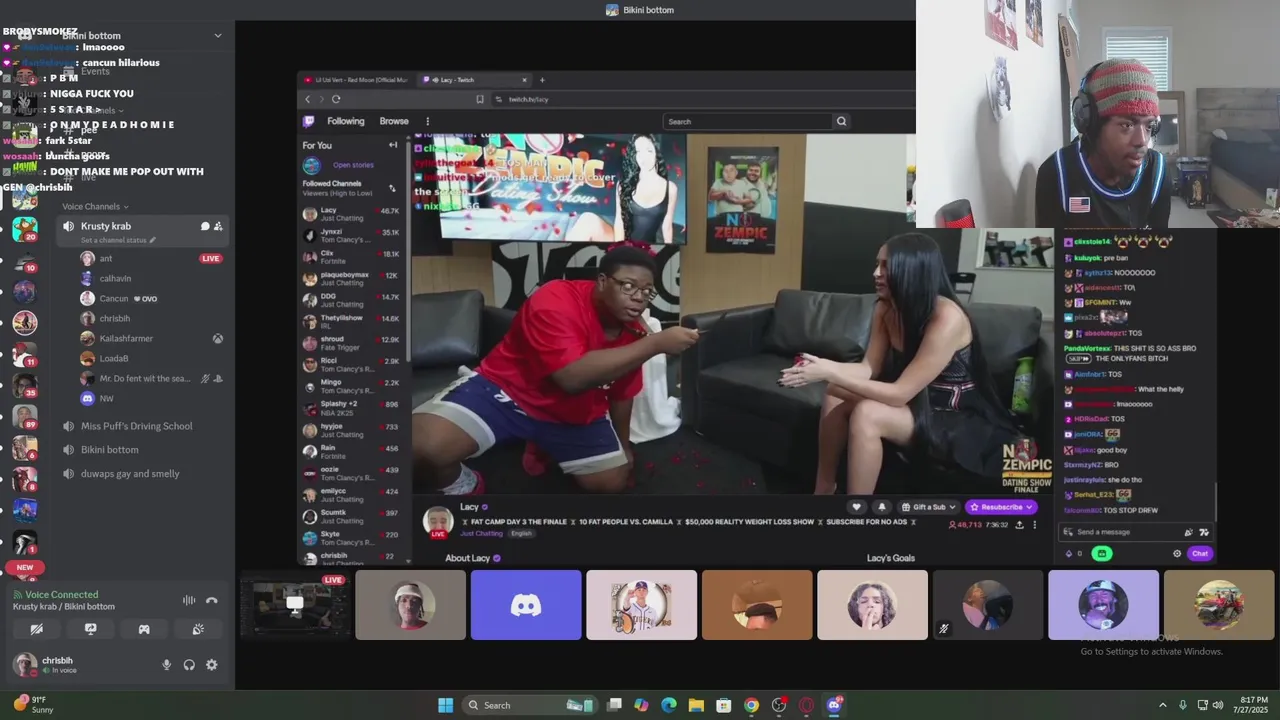Mute the microphone beside chrisbih
The width and height of the screenshot is (1280, 720).
tap(167, 665)
